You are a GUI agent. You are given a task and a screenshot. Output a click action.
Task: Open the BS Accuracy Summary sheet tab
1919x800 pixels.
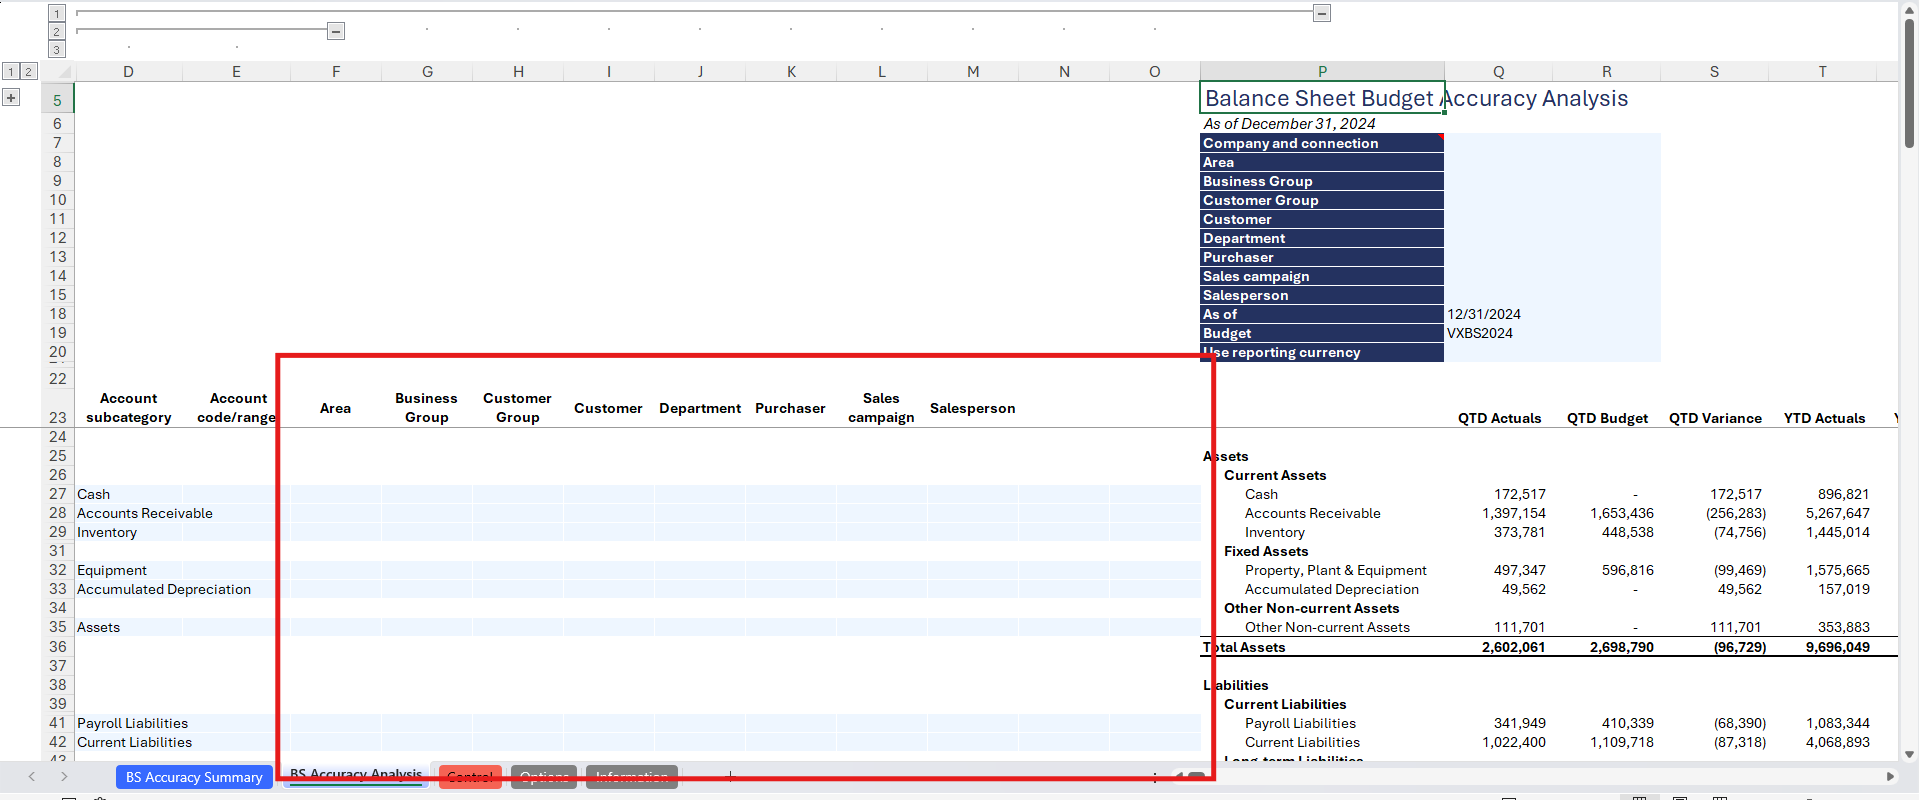194,777
